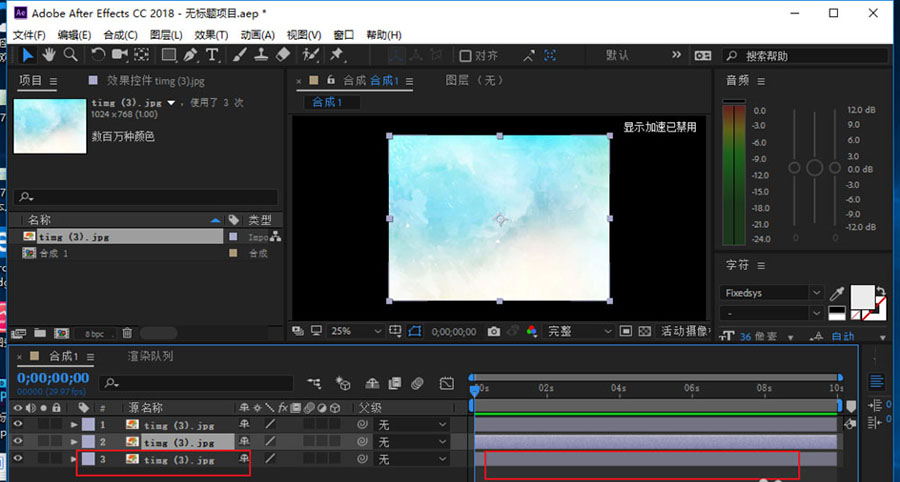The image size is (900, 482).
Task: Select the Pen tool
Action: (191, 55)
